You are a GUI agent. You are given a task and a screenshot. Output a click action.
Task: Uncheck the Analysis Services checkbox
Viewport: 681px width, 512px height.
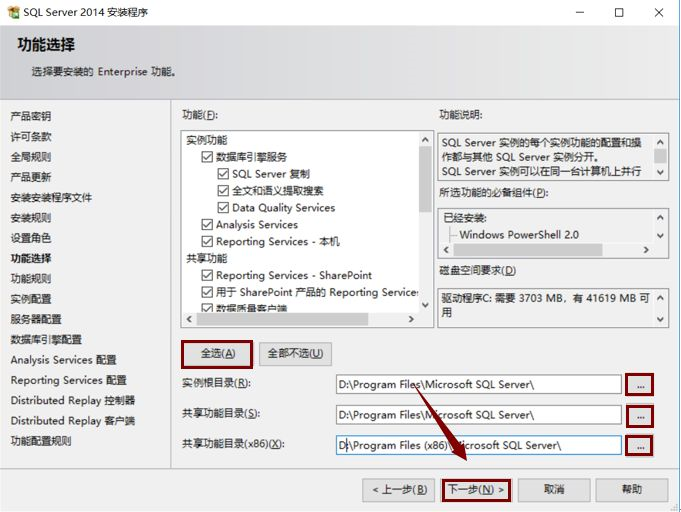pyautogui.click(x=207, y=225)
